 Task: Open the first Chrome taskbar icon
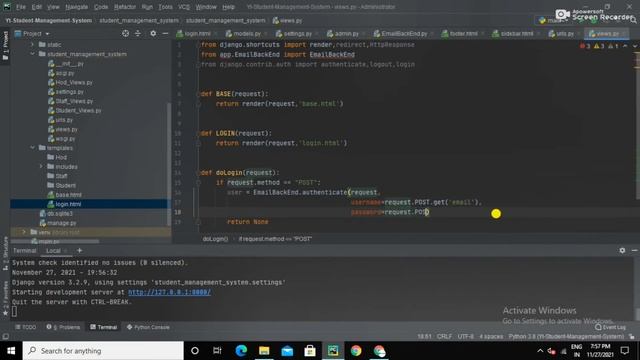356,351
